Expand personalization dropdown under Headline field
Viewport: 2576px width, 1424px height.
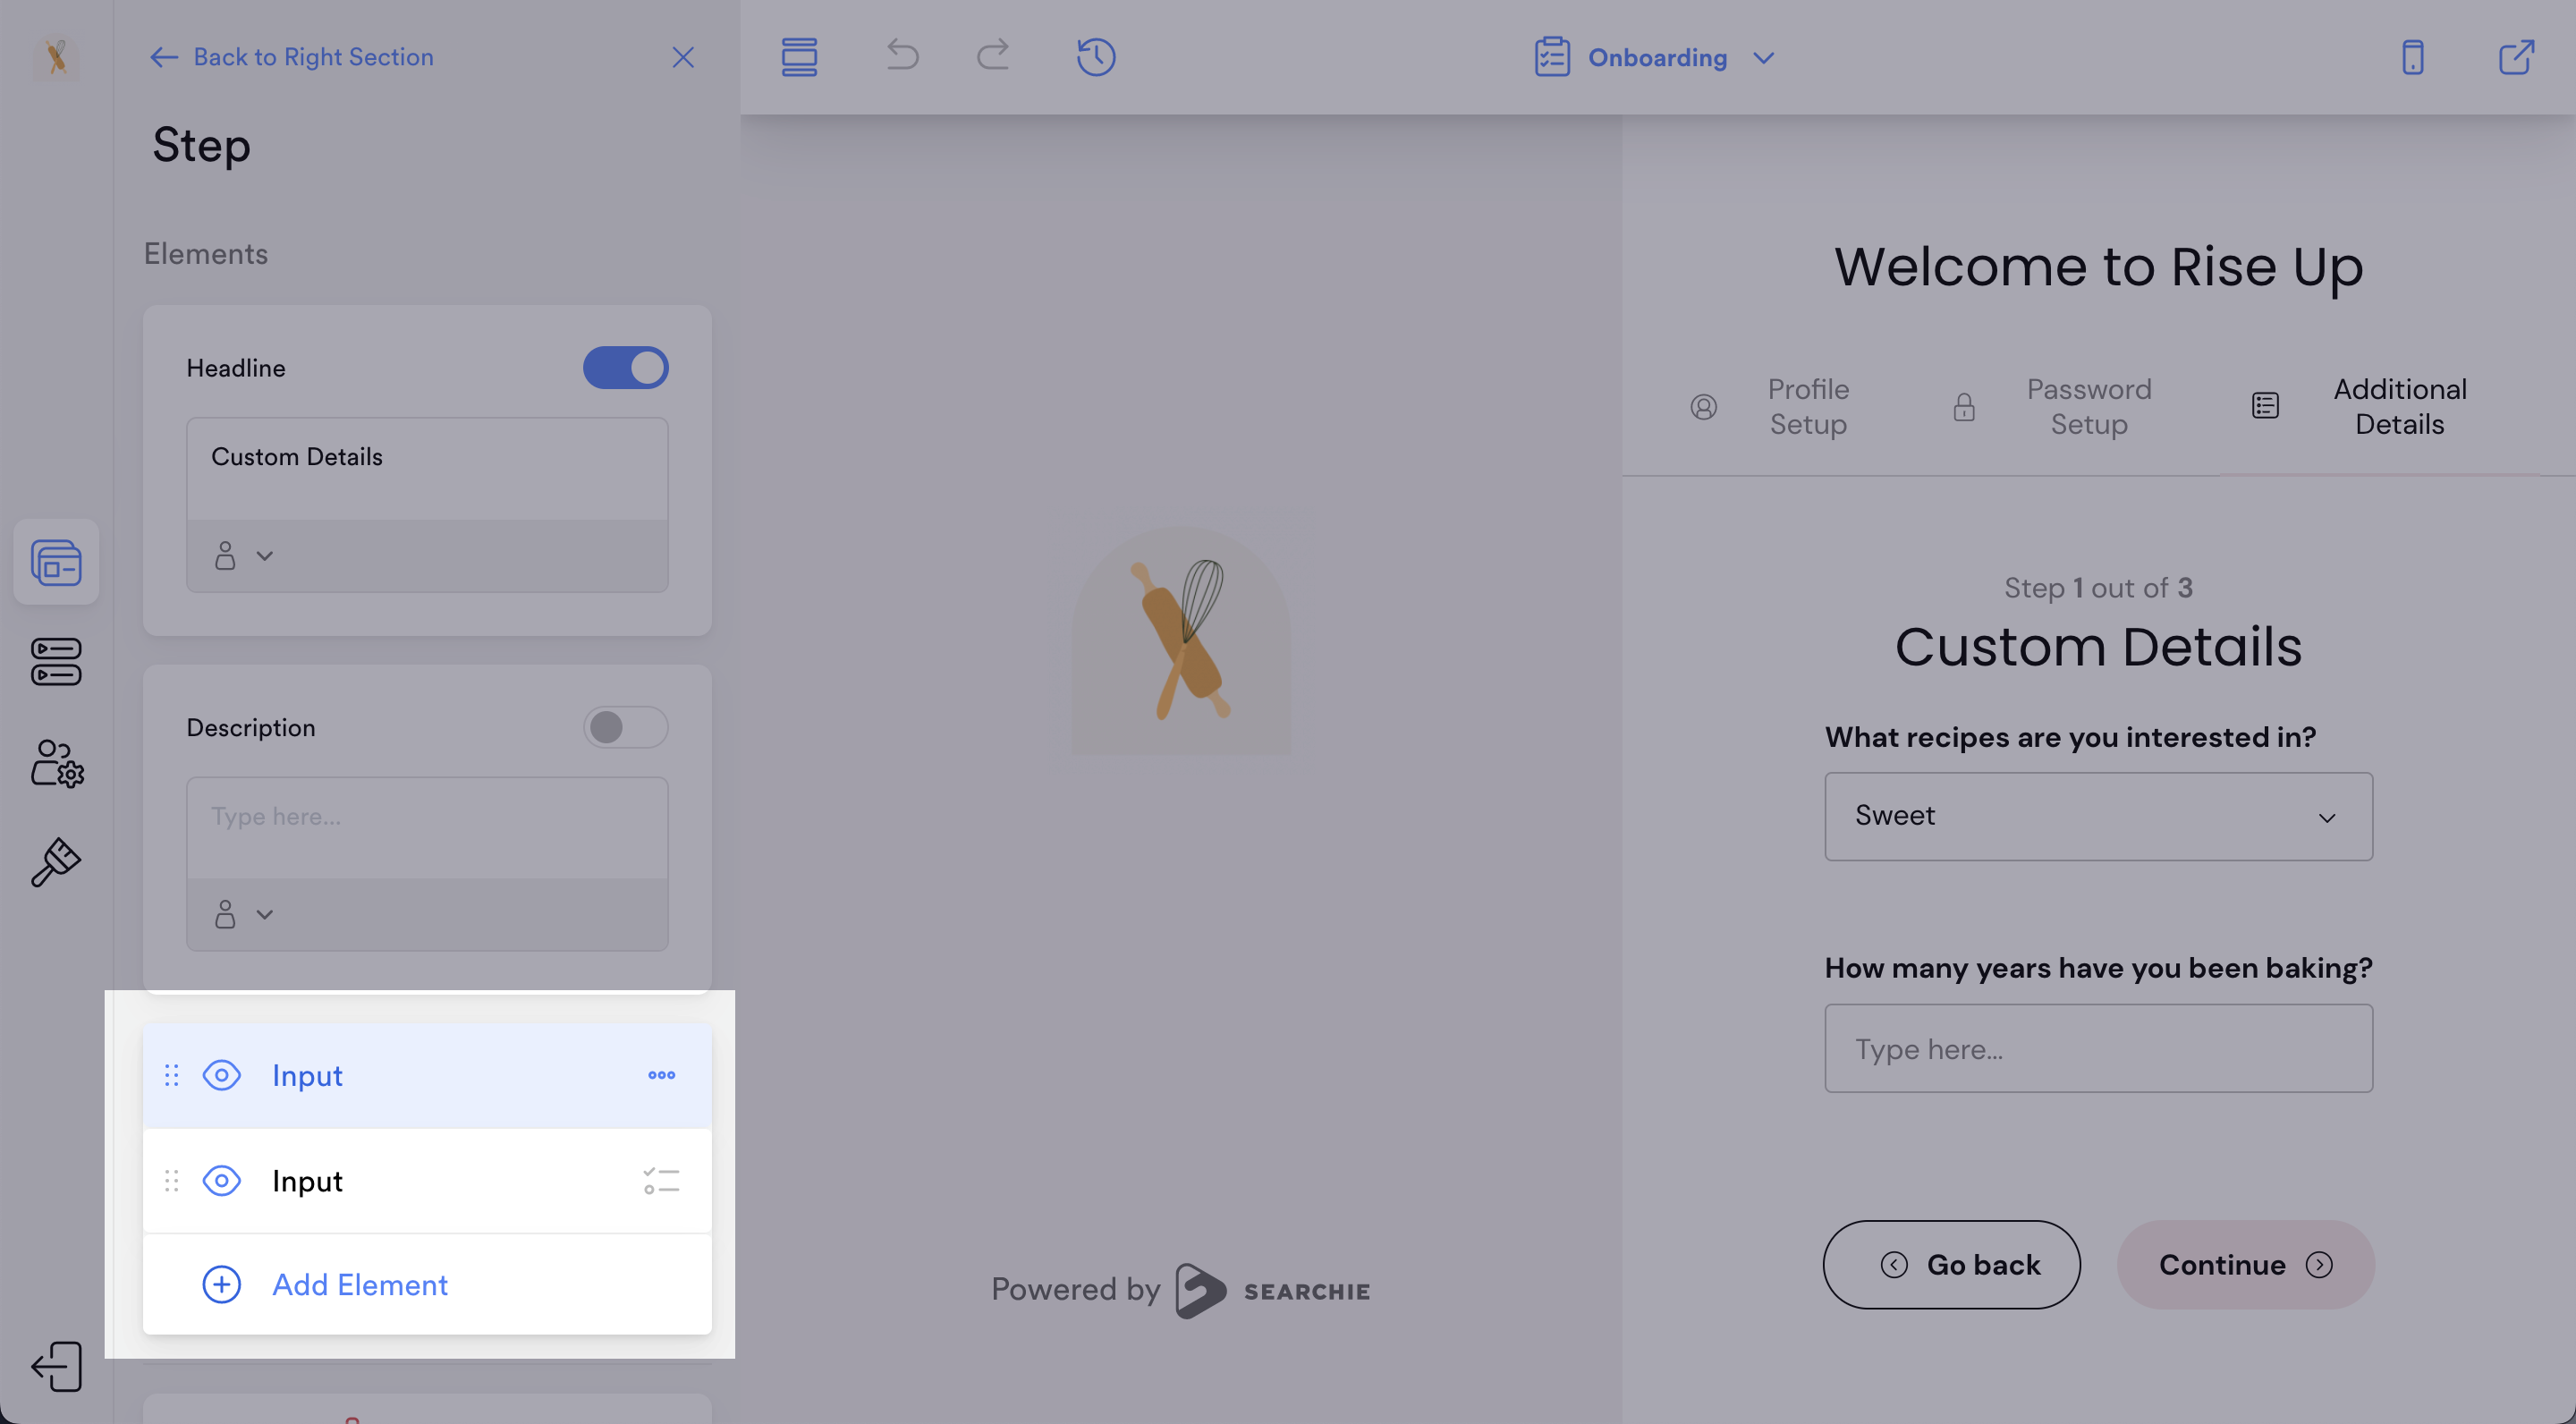click(243, 555)
